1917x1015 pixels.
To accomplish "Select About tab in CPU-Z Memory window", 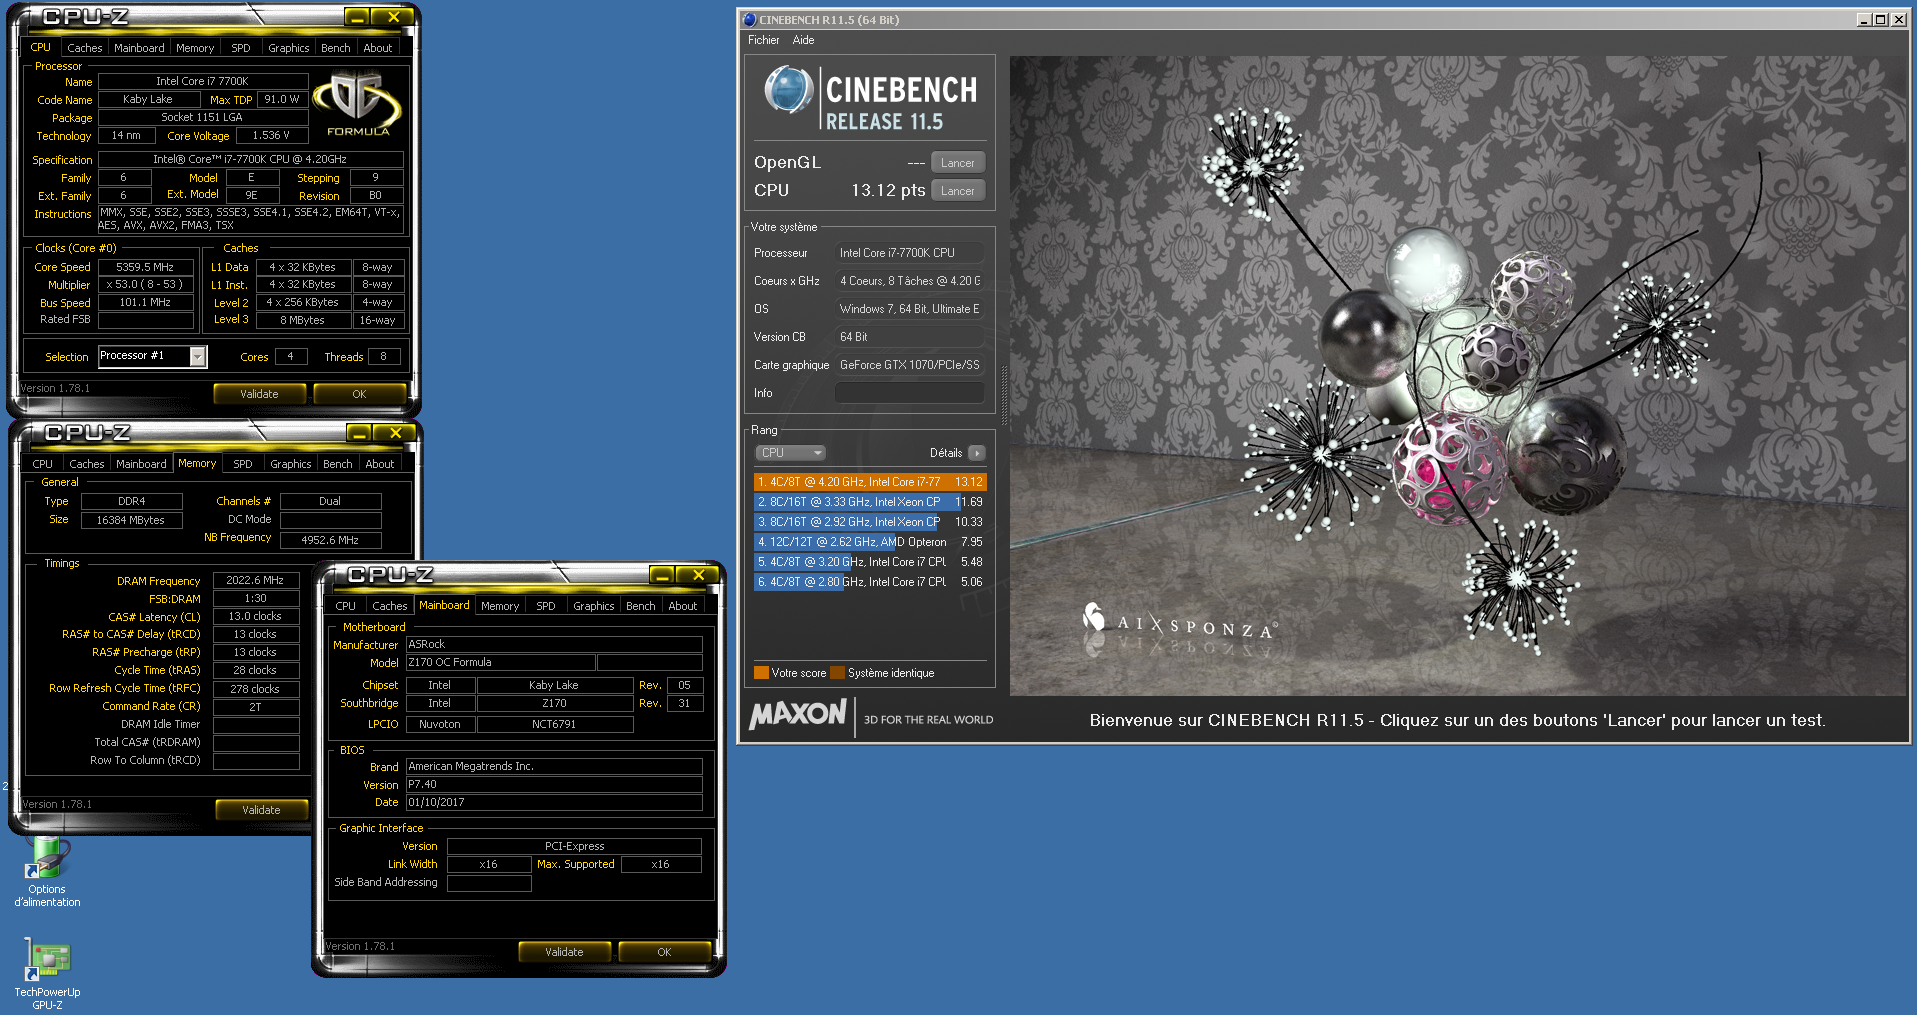I will [x=380, y=464].
